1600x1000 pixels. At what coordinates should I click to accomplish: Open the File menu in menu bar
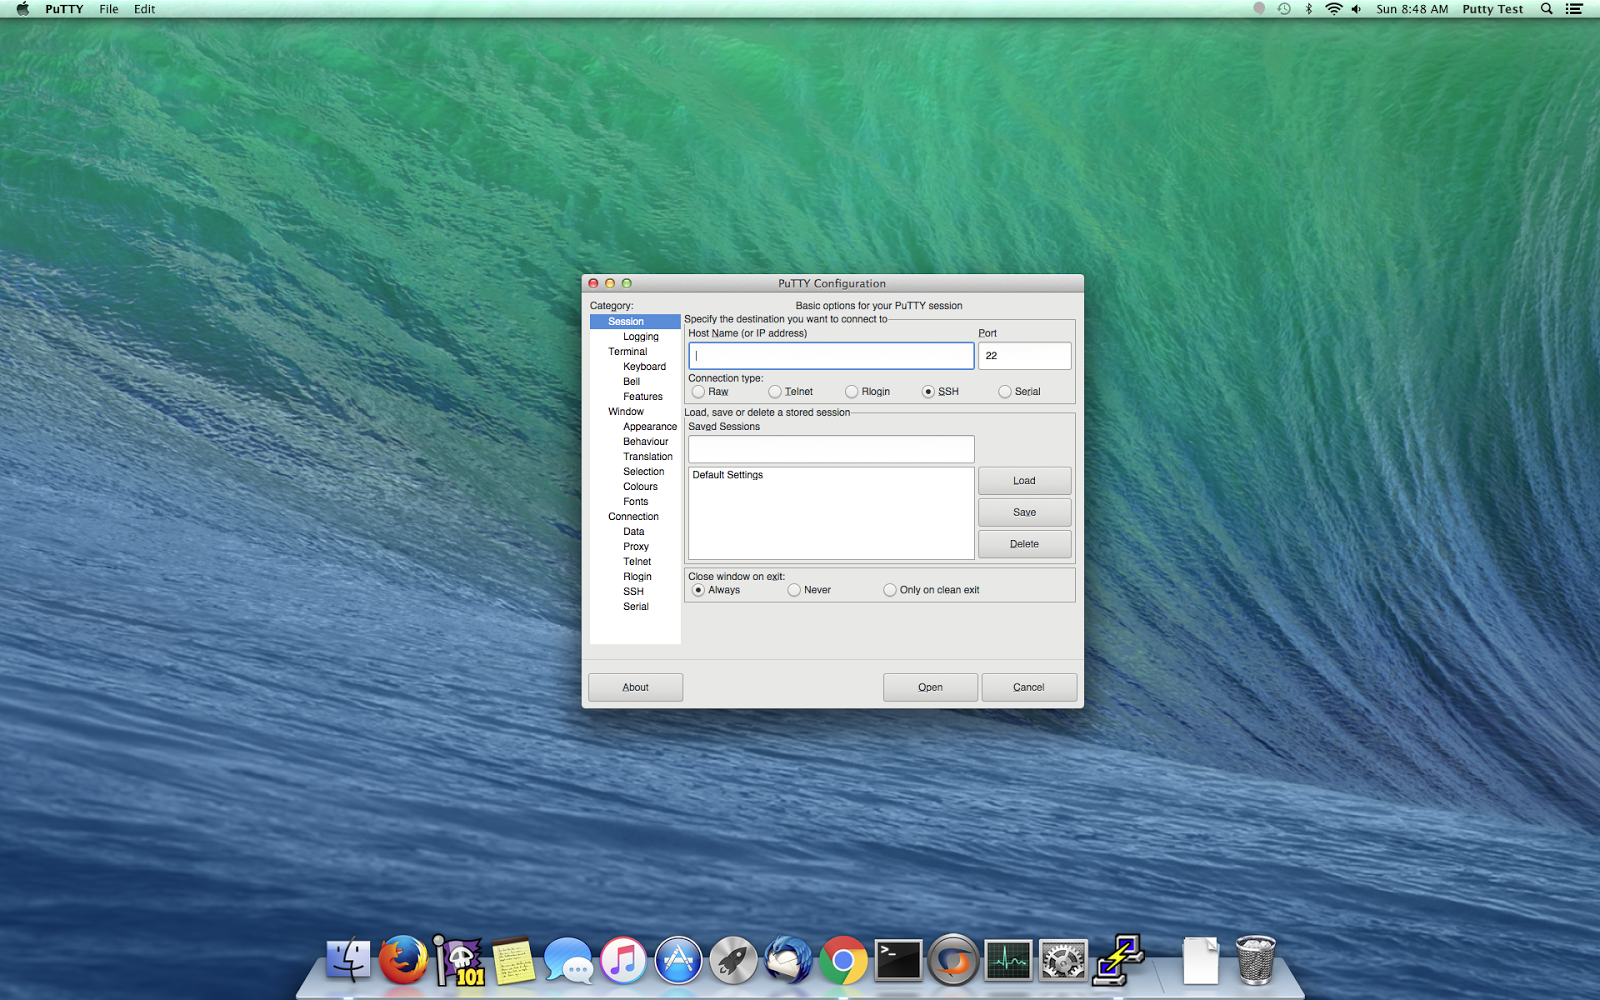pos(109,9)
